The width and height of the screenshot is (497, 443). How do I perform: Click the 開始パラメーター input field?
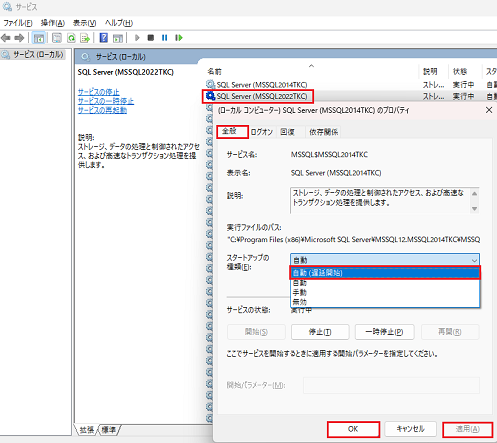pos(391,385)
